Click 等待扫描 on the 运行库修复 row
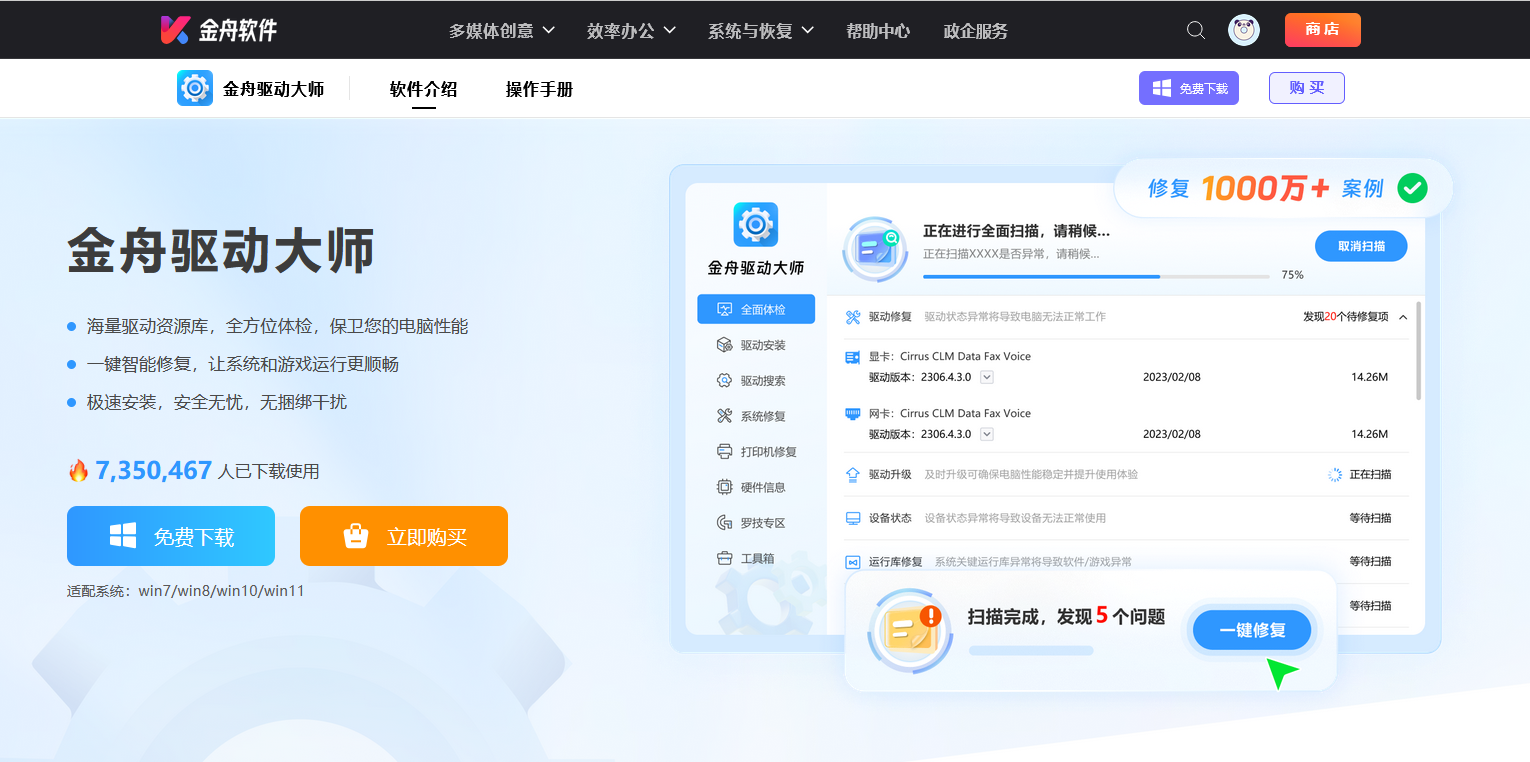Screen dimensions: 1530x762 [x=1370, y=561]
